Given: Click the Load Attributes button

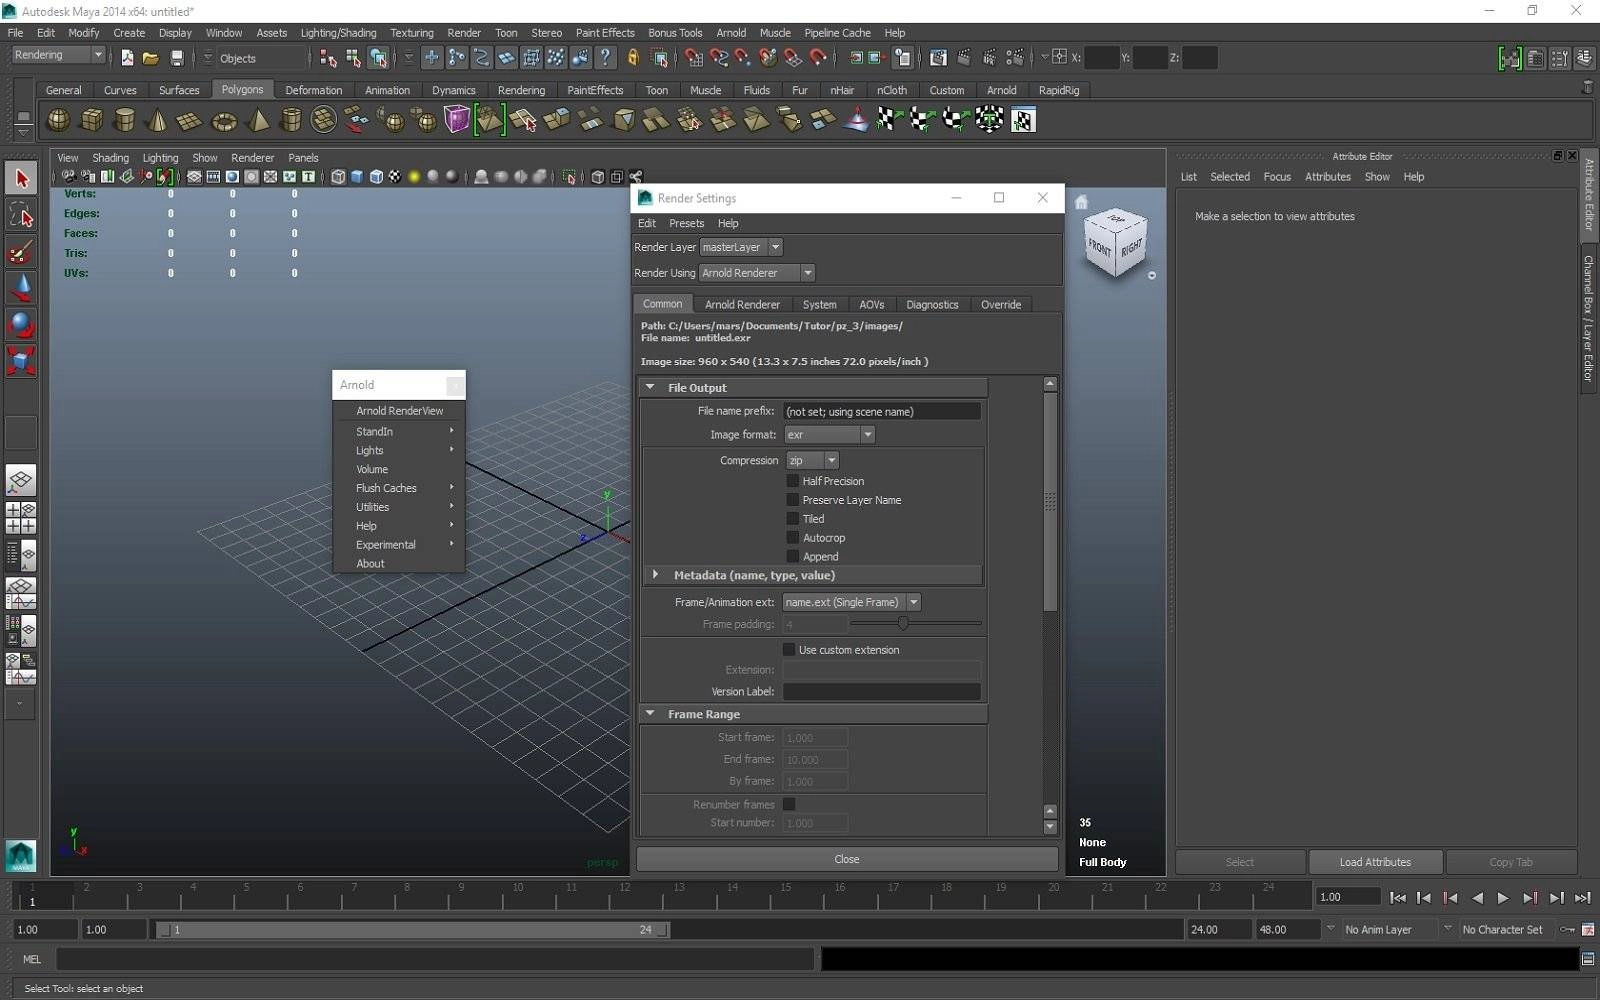Looking at the screenshot, I should pyautogui.click(x=1375, y=862).
